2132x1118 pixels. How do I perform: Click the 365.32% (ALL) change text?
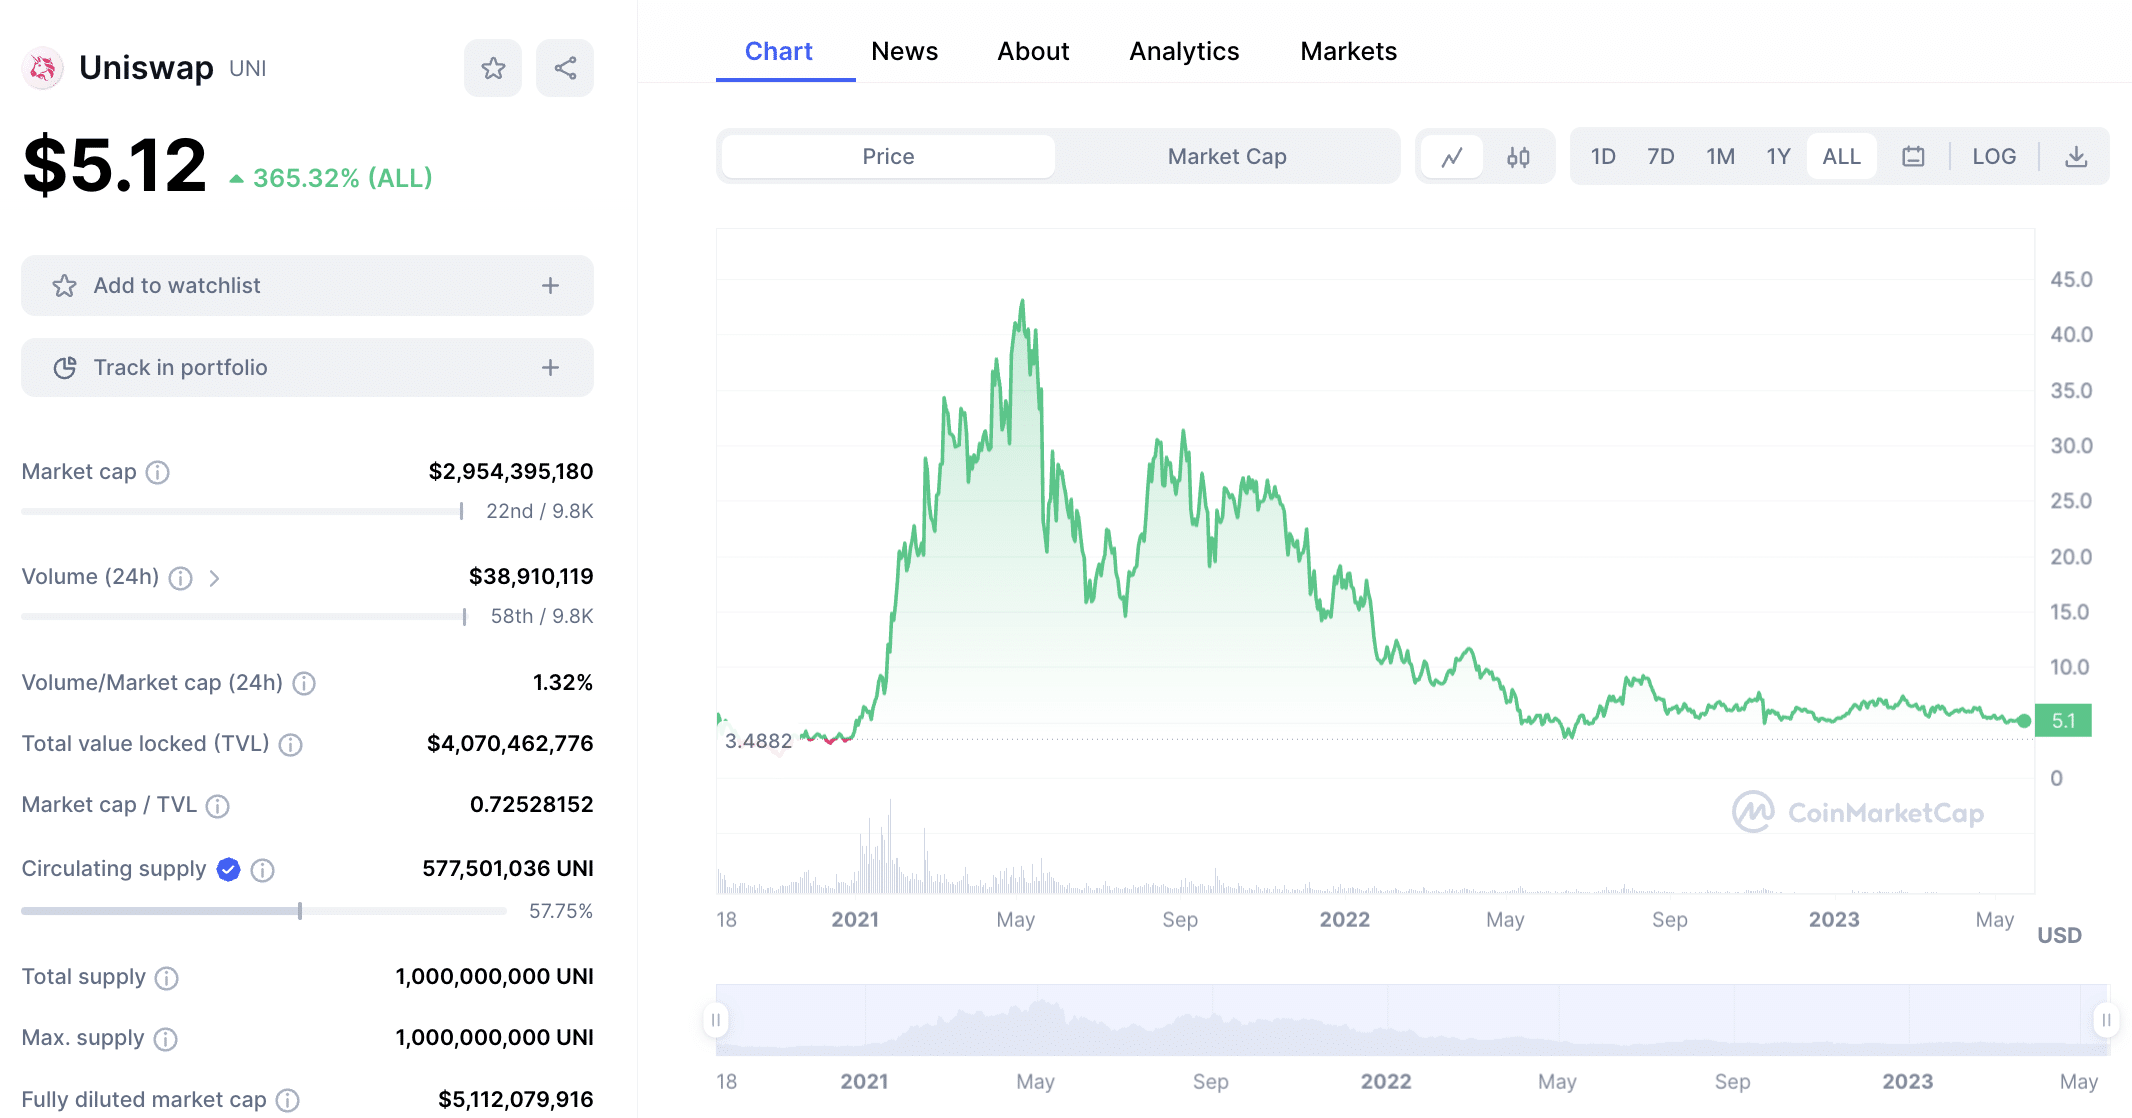point(342,178)
